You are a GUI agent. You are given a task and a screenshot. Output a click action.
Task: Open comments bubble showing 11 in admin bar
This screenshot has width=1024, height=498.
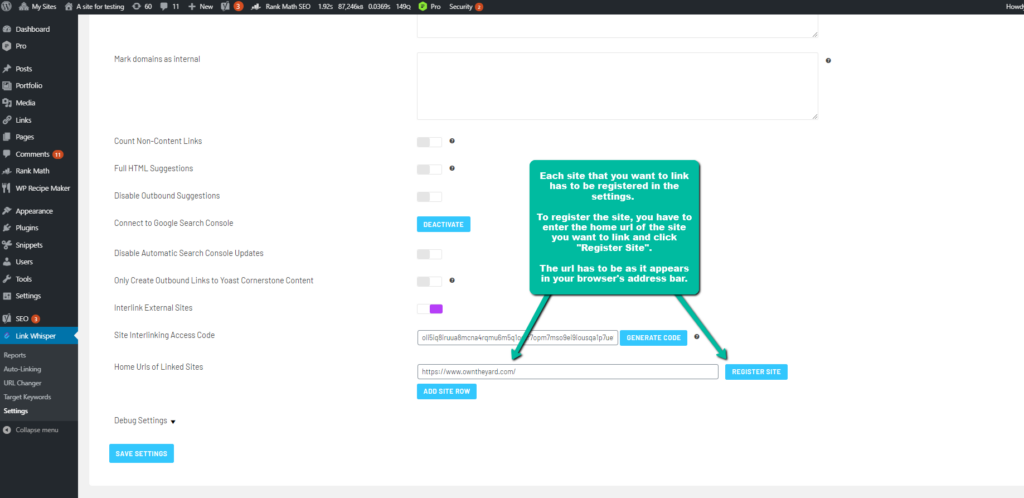click(x=170, y=7)
